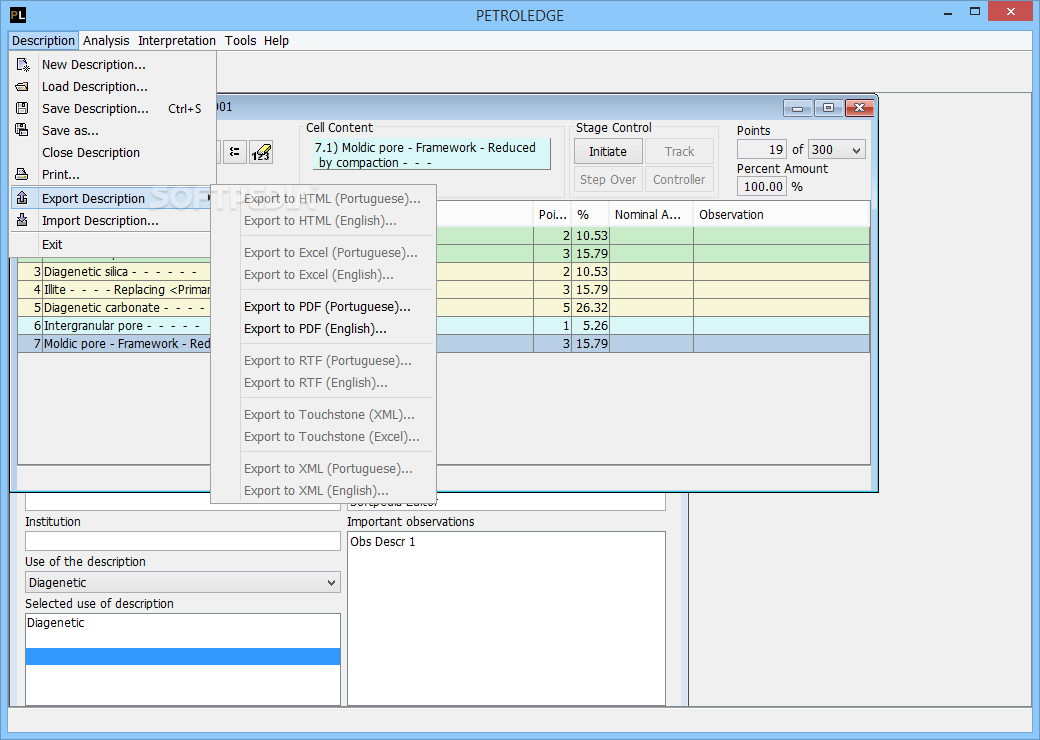Click the Step Over button
The height and width of the screenshot is (740, 1040).
coord(608,179)
